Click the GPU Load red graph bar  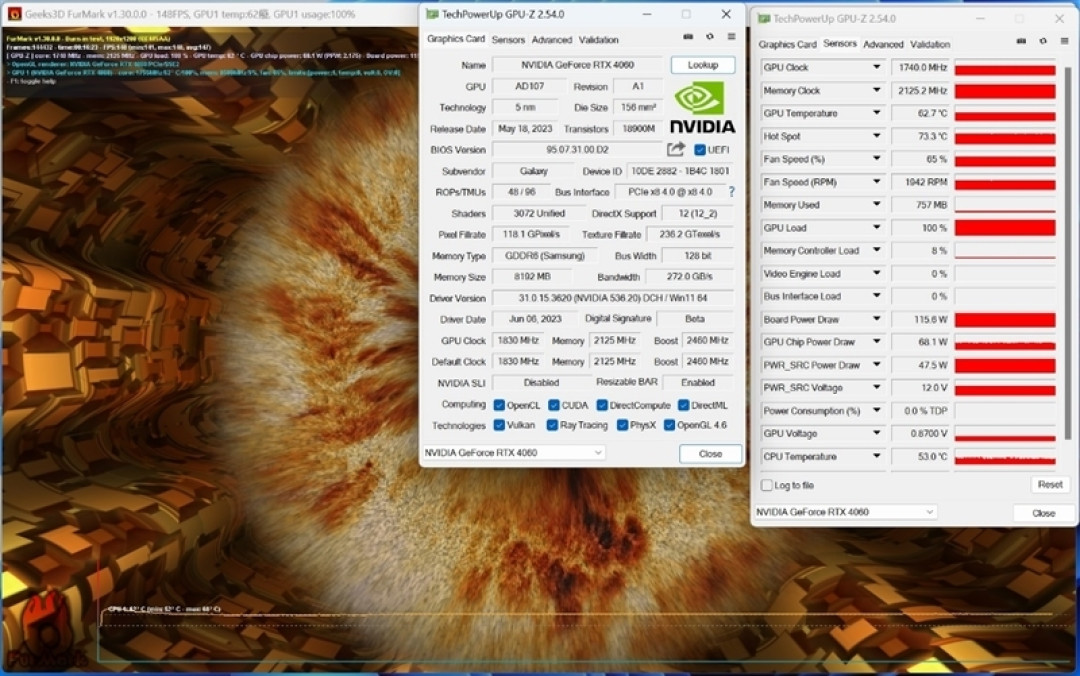(1005, 227)
